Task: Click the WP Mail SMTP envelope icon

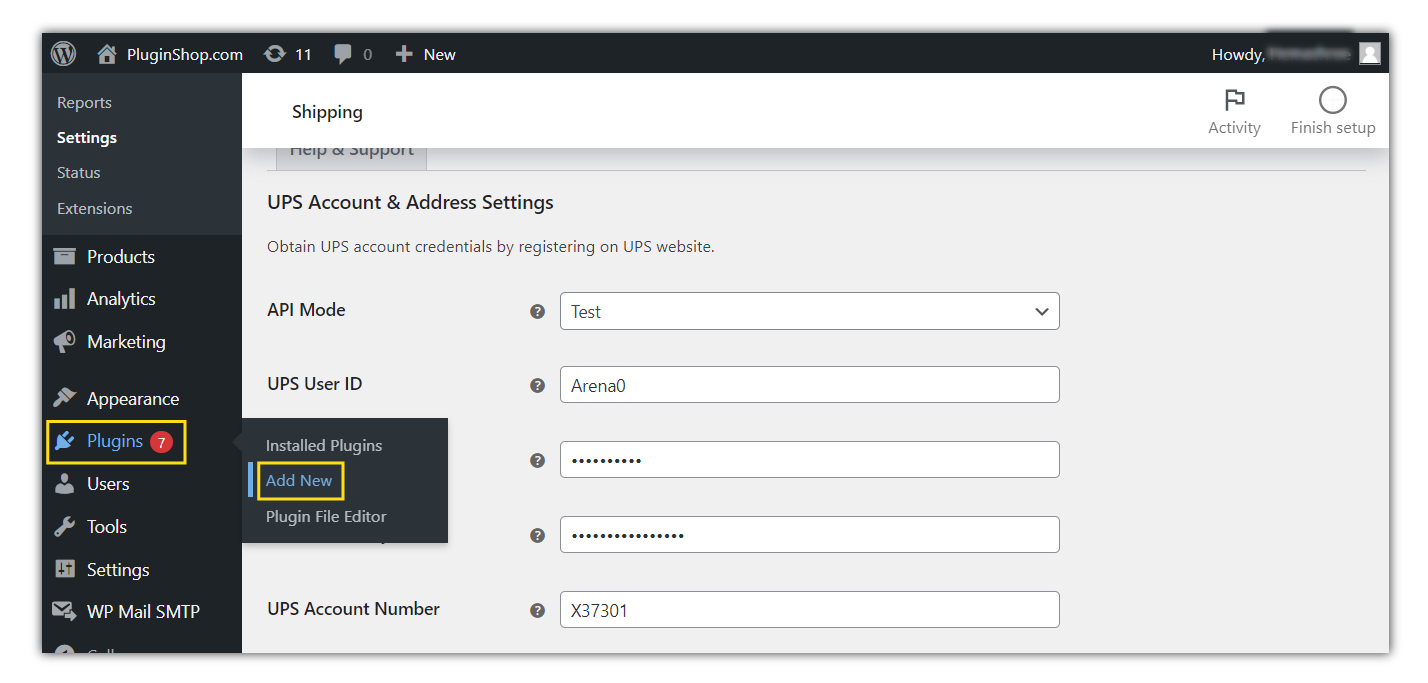Action: (64, 611)
